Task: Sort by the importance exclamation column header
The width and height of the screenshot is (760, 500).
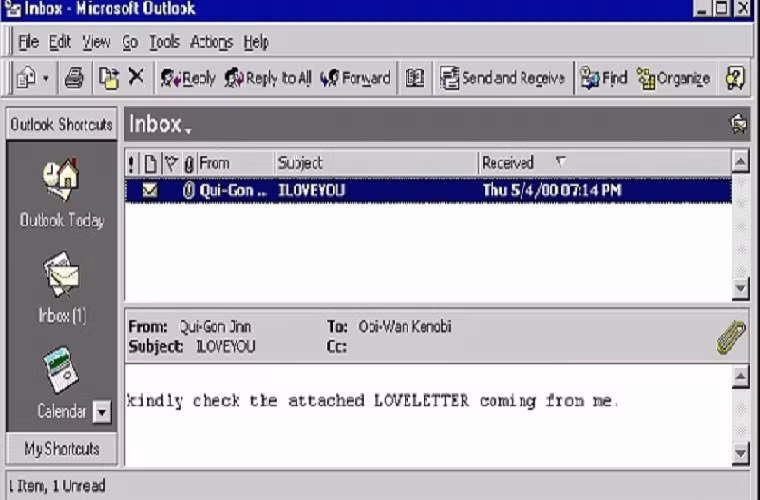Action: [x=132, y=162]
